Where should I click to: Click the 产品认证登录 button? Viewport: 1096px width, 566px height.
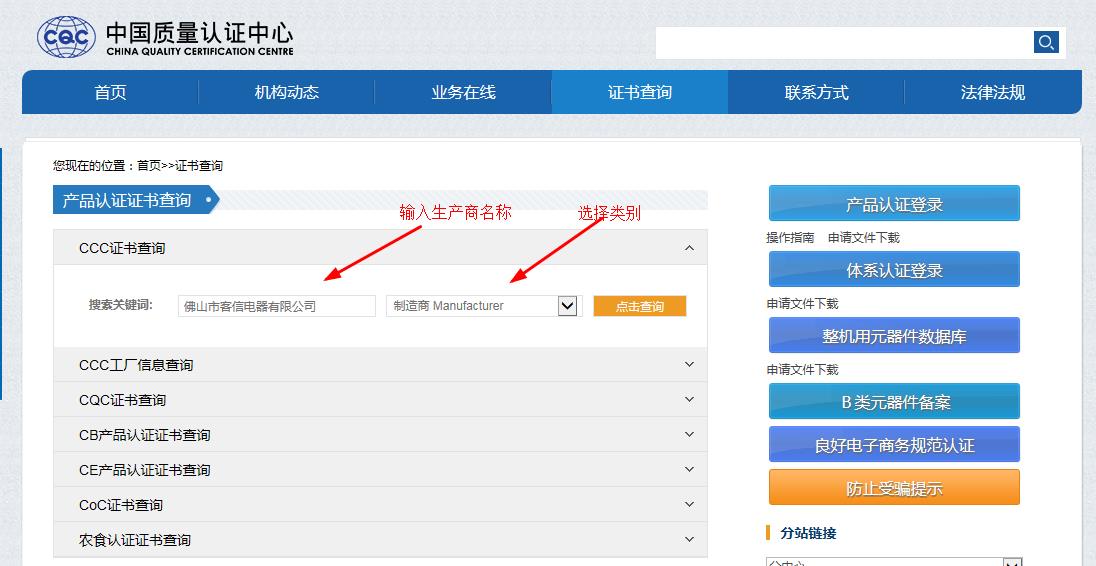pos(894,203)
